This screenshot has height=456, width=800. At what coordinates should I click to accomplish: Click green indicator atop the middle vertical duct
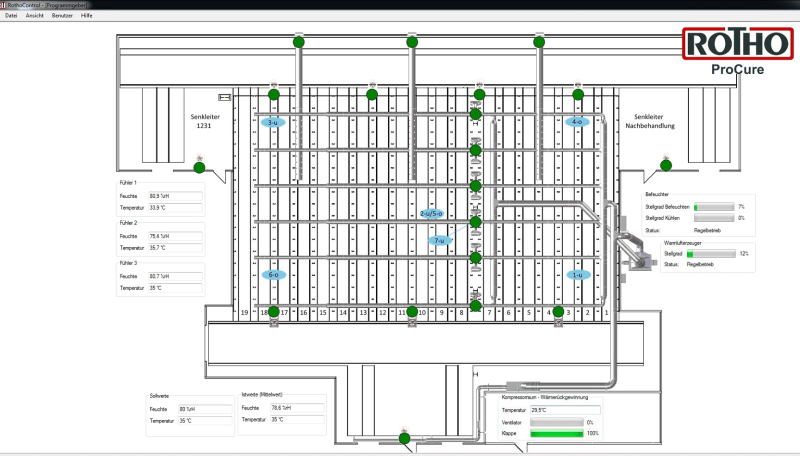(412, 42)
